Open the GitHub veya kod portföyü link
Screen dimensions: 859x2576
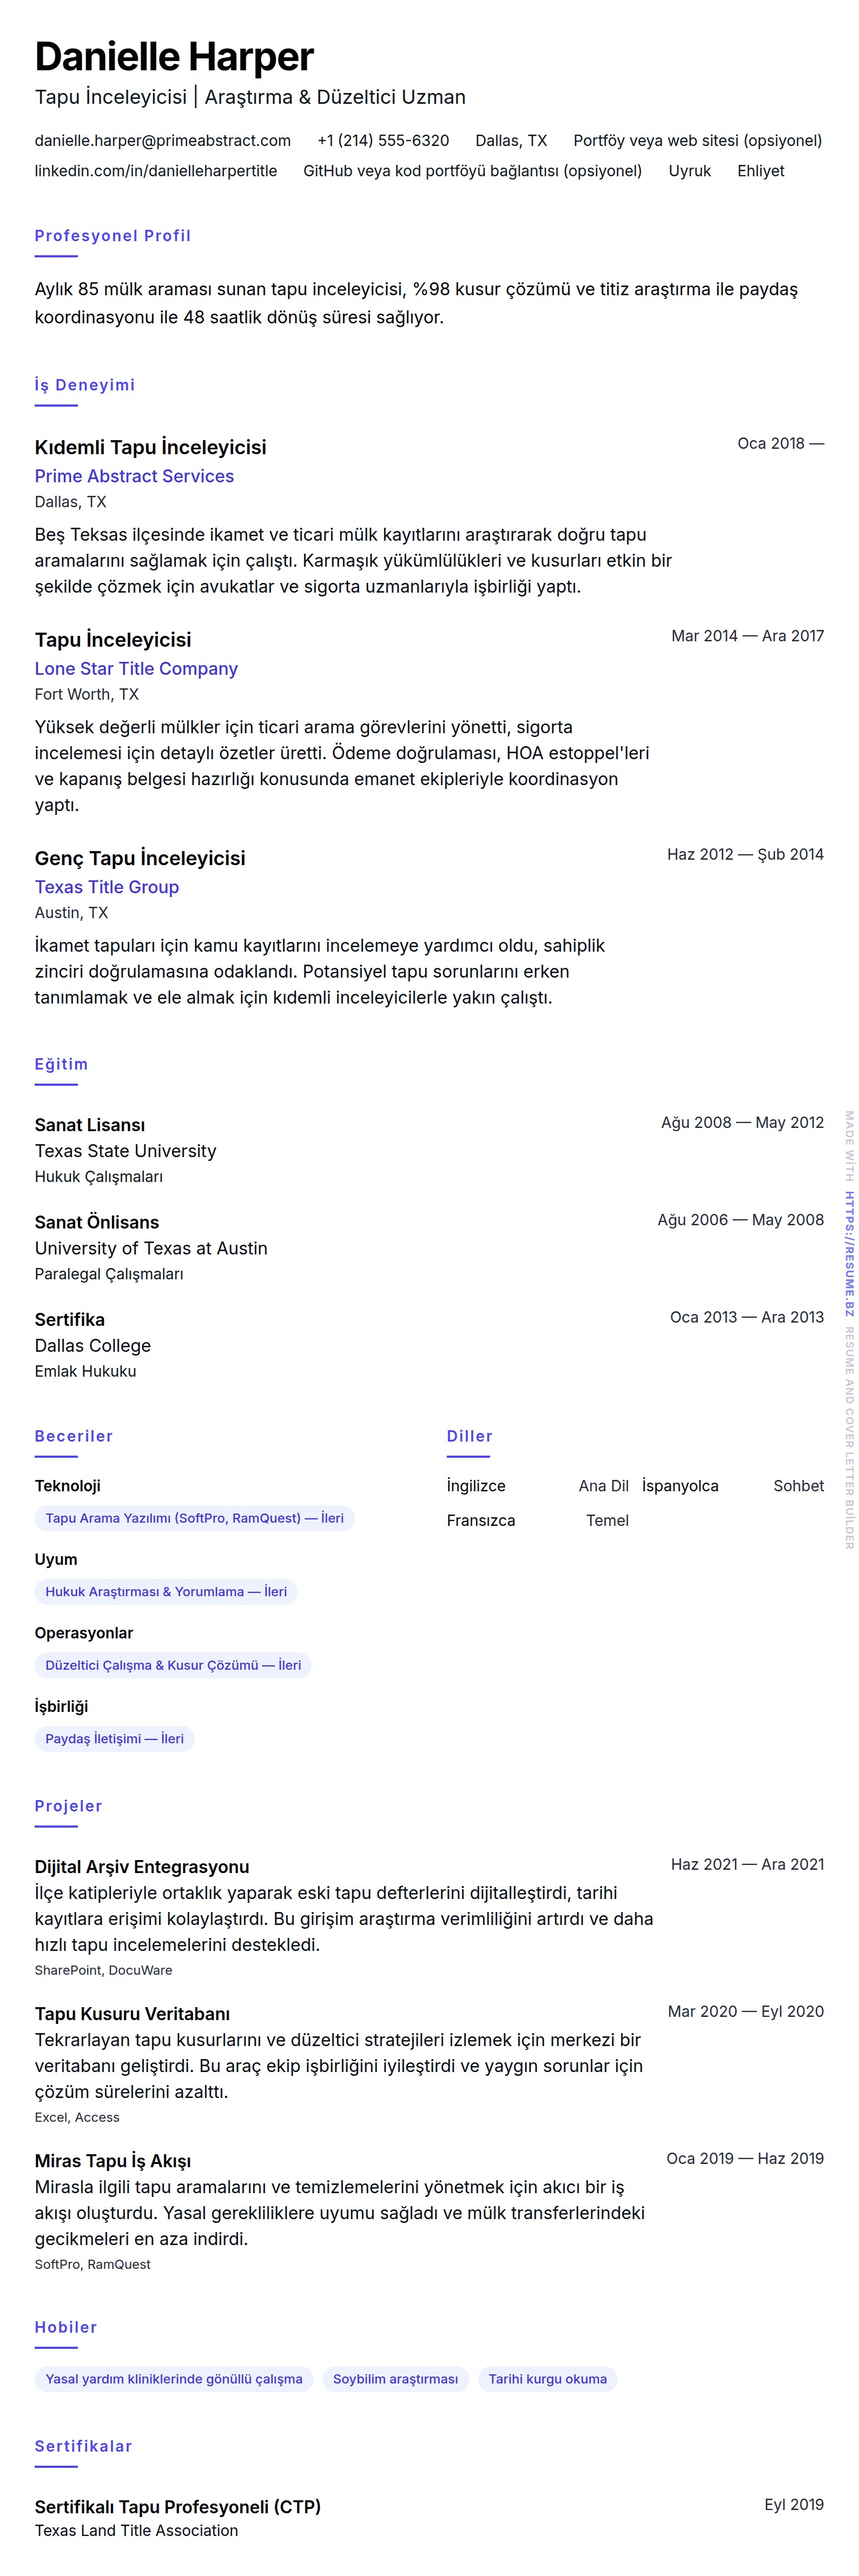[472, 171]
